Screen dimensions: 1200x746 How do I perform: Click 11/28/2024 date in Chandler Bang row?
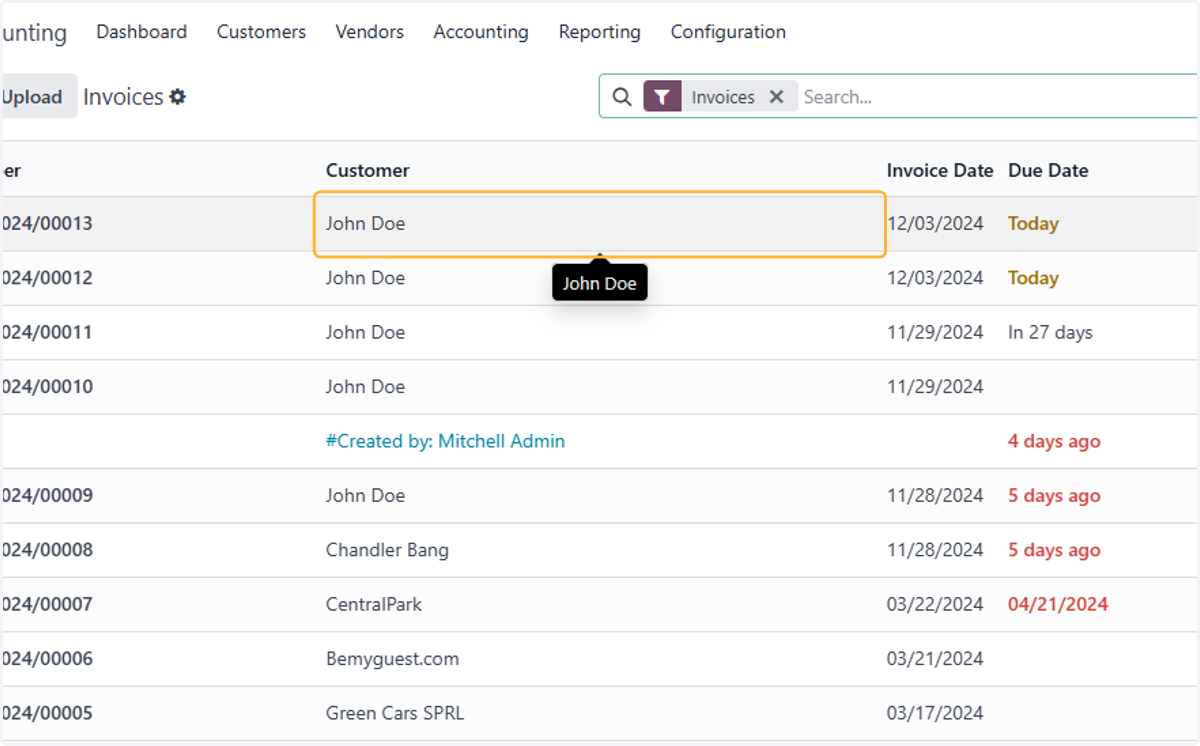click(935, 550)
